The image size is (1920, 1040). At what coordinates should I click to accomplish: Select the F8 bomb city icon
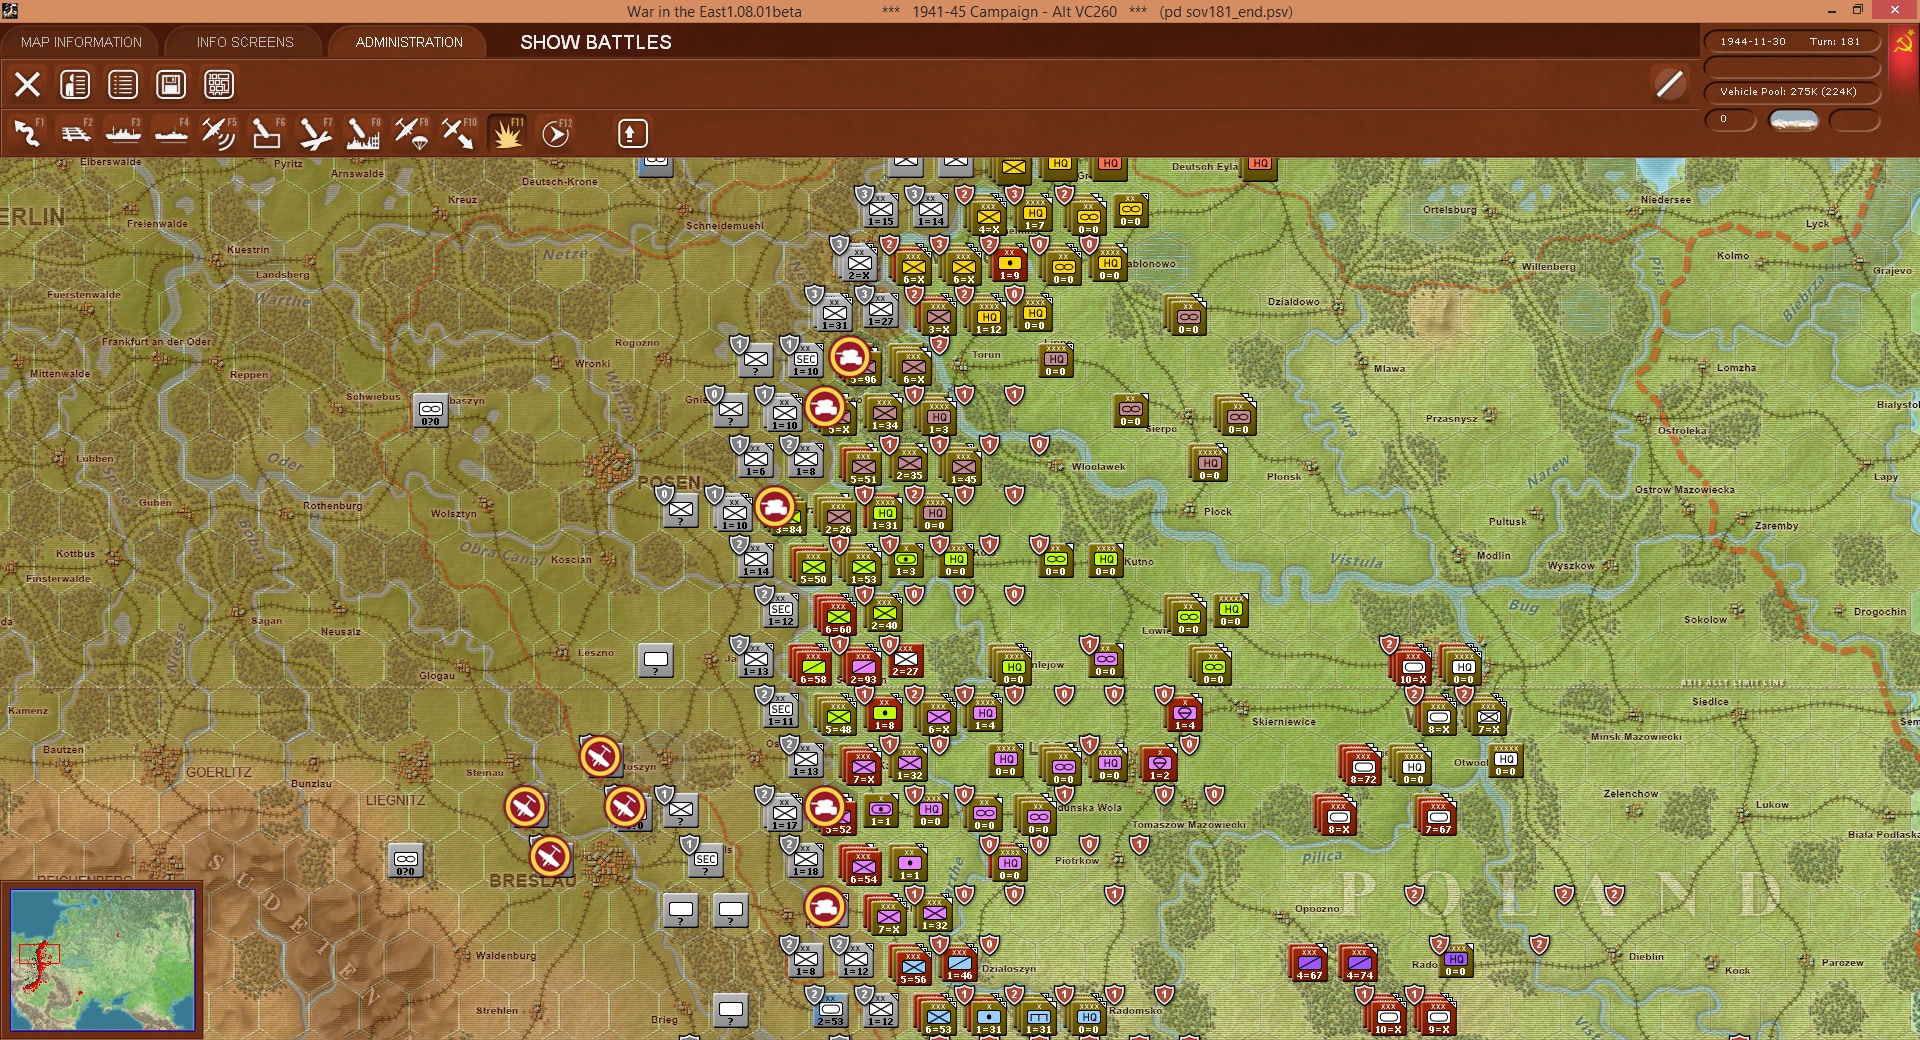tap(363, 133)
